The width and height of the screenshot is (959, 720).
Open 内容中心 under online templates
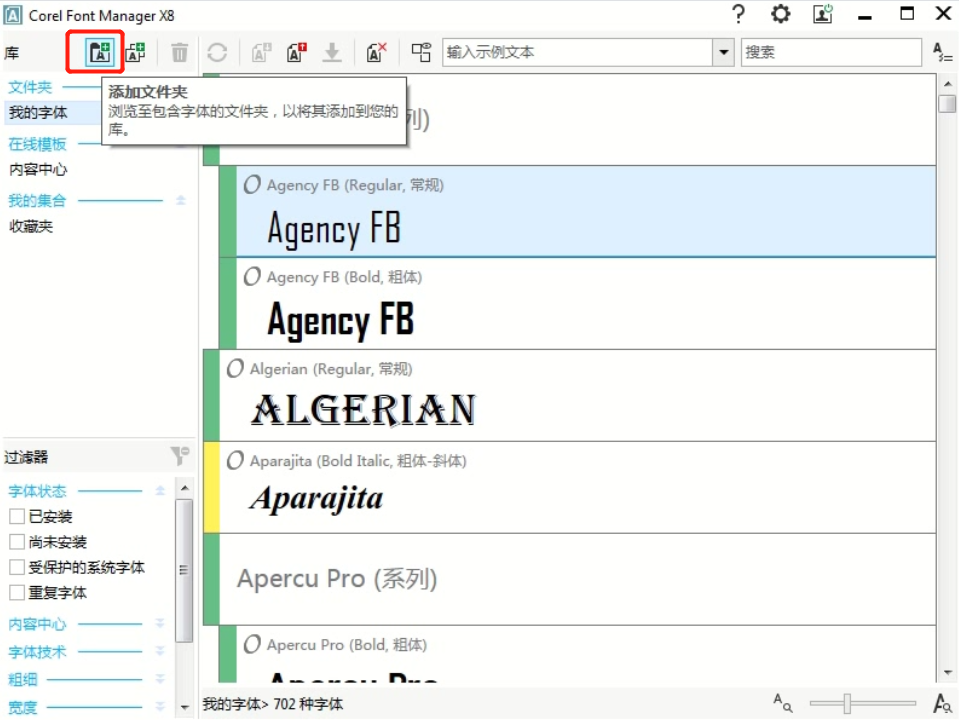(39, 170)
